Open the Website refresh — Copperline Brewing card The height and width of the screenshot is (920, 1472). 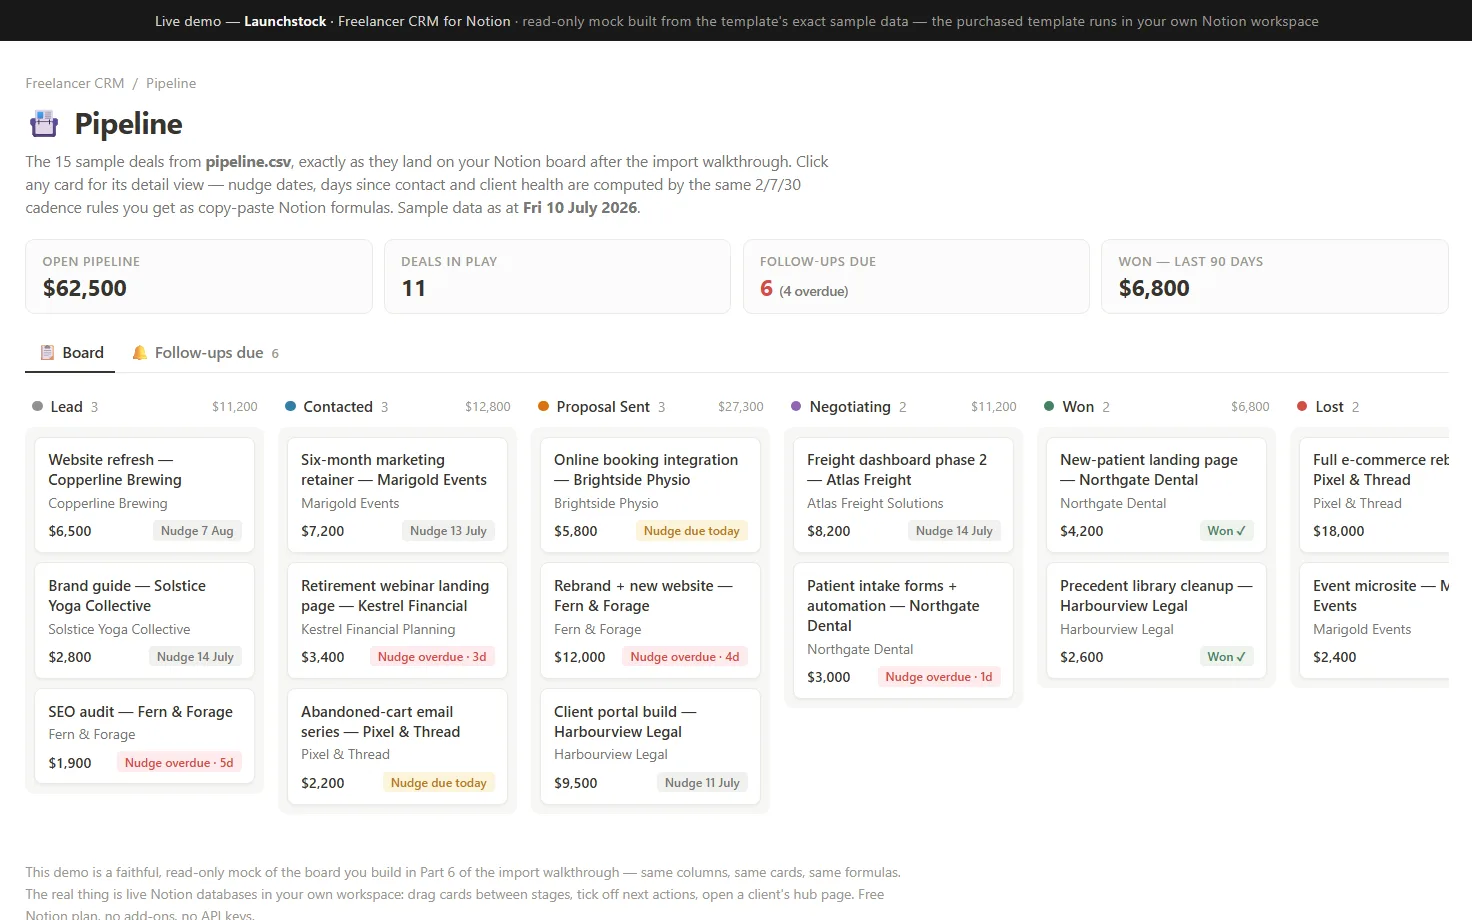[144, 495]
